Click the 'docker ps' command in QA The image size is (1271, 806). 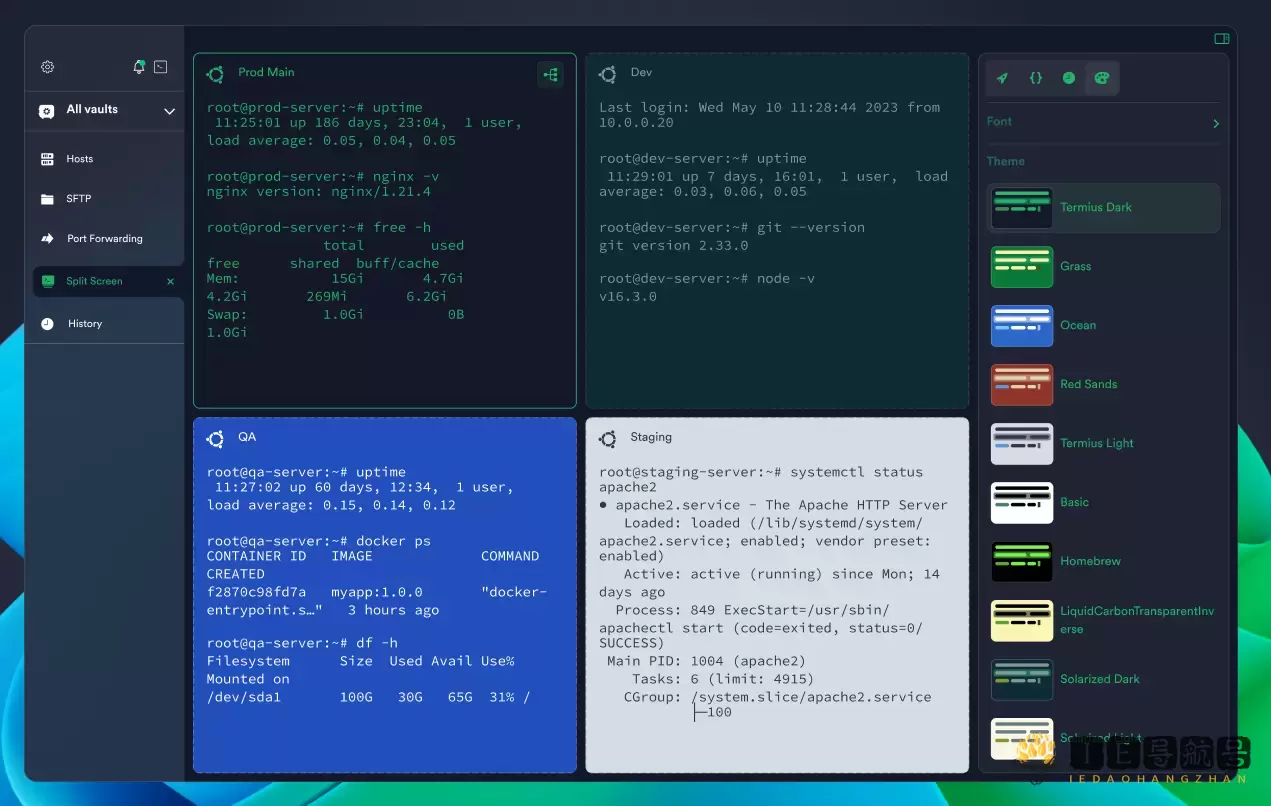tap(394, 541)
